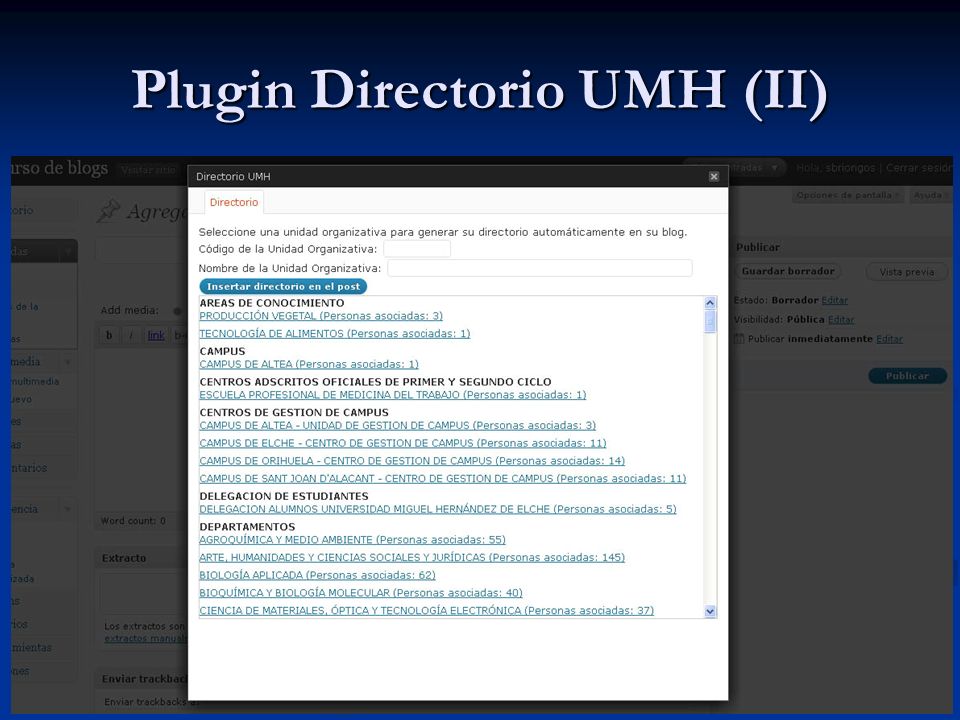The height and width of the screenshot is (720, 960).
Task: Click the directory list scrollbar thumb
Action: coord(710,321)
